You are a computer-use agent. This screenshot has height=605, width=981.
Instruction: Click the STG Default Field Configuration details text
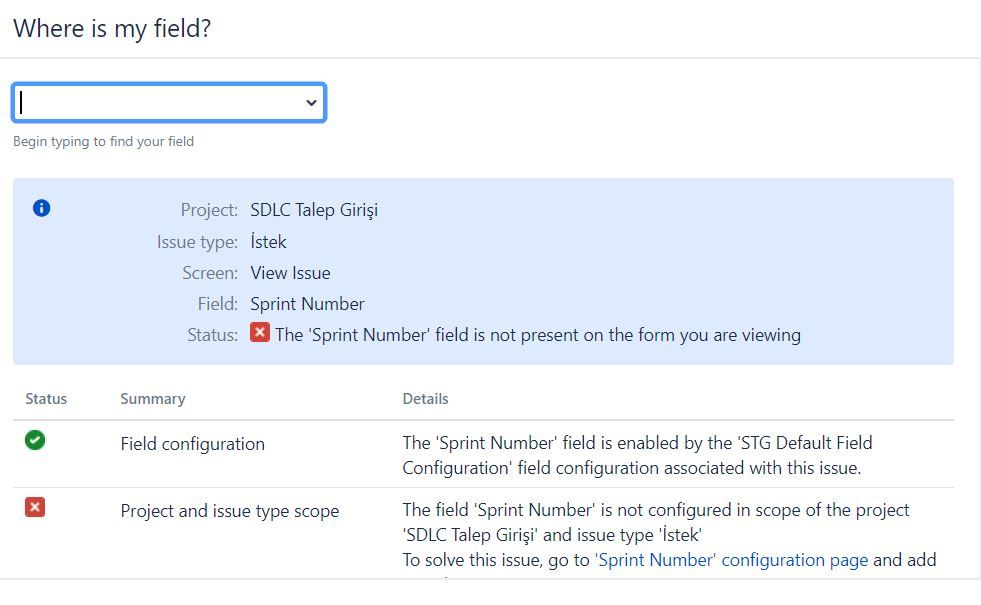pyautogui.click(x=637, y=455)
